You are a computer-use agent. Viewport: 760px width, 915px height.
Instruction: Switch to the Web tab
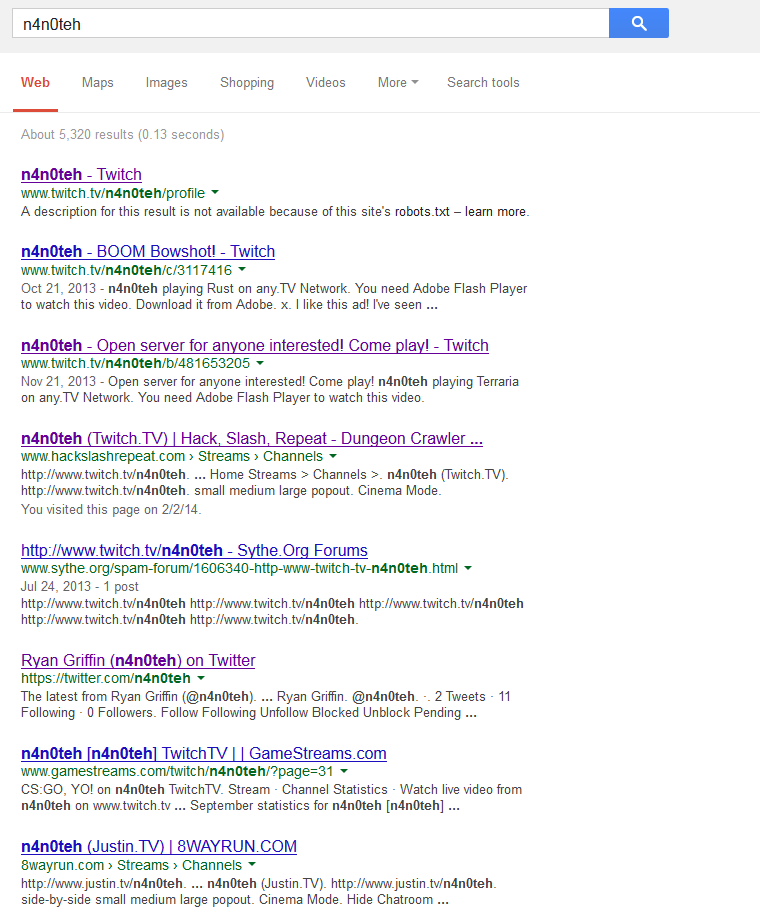point(35,82)
